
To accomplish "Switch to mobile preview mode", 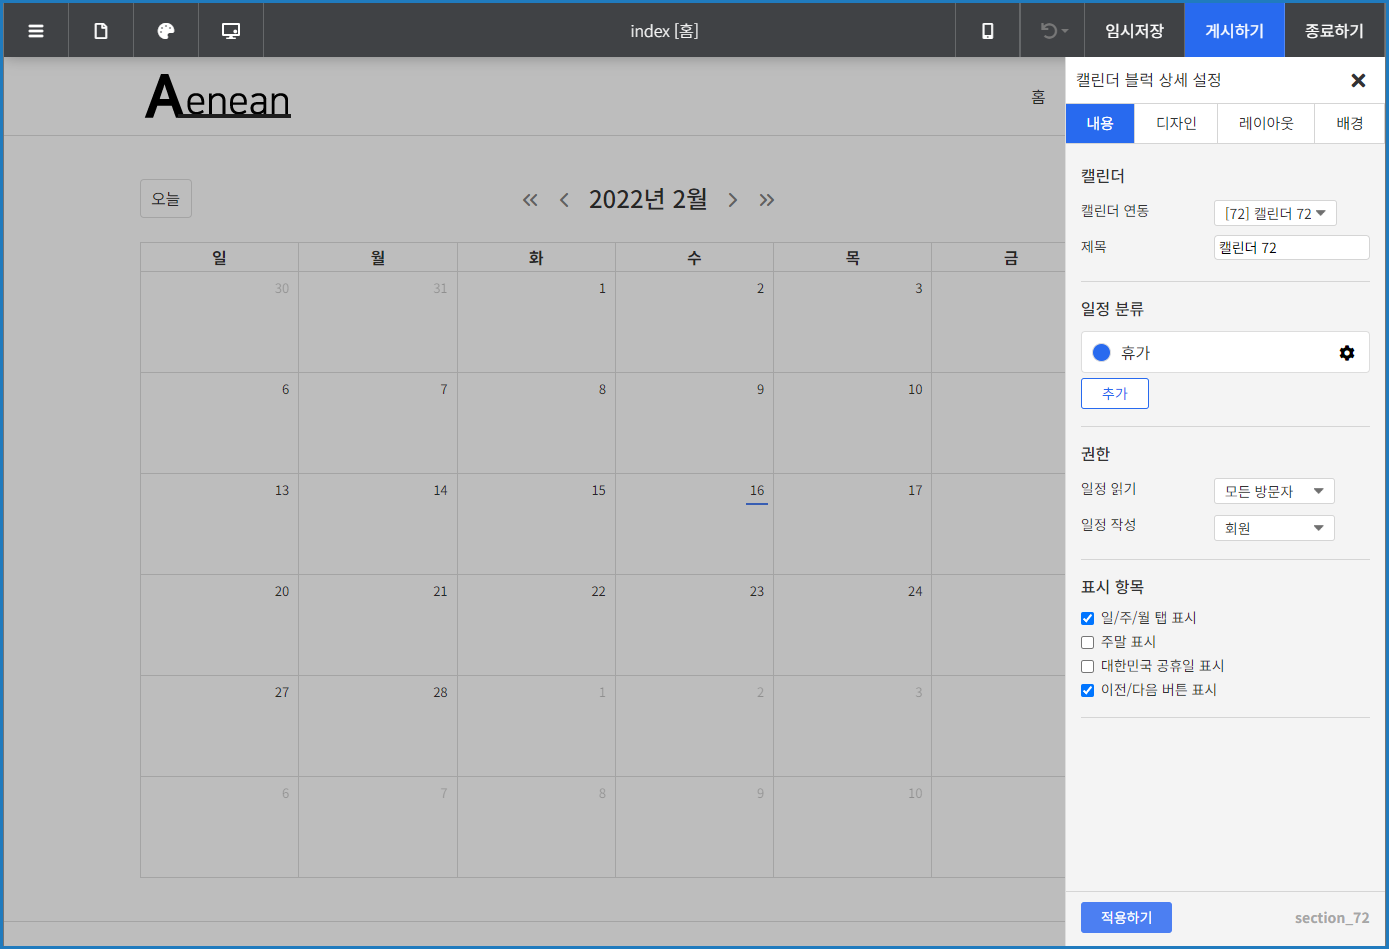I will [x=986, y=30].
